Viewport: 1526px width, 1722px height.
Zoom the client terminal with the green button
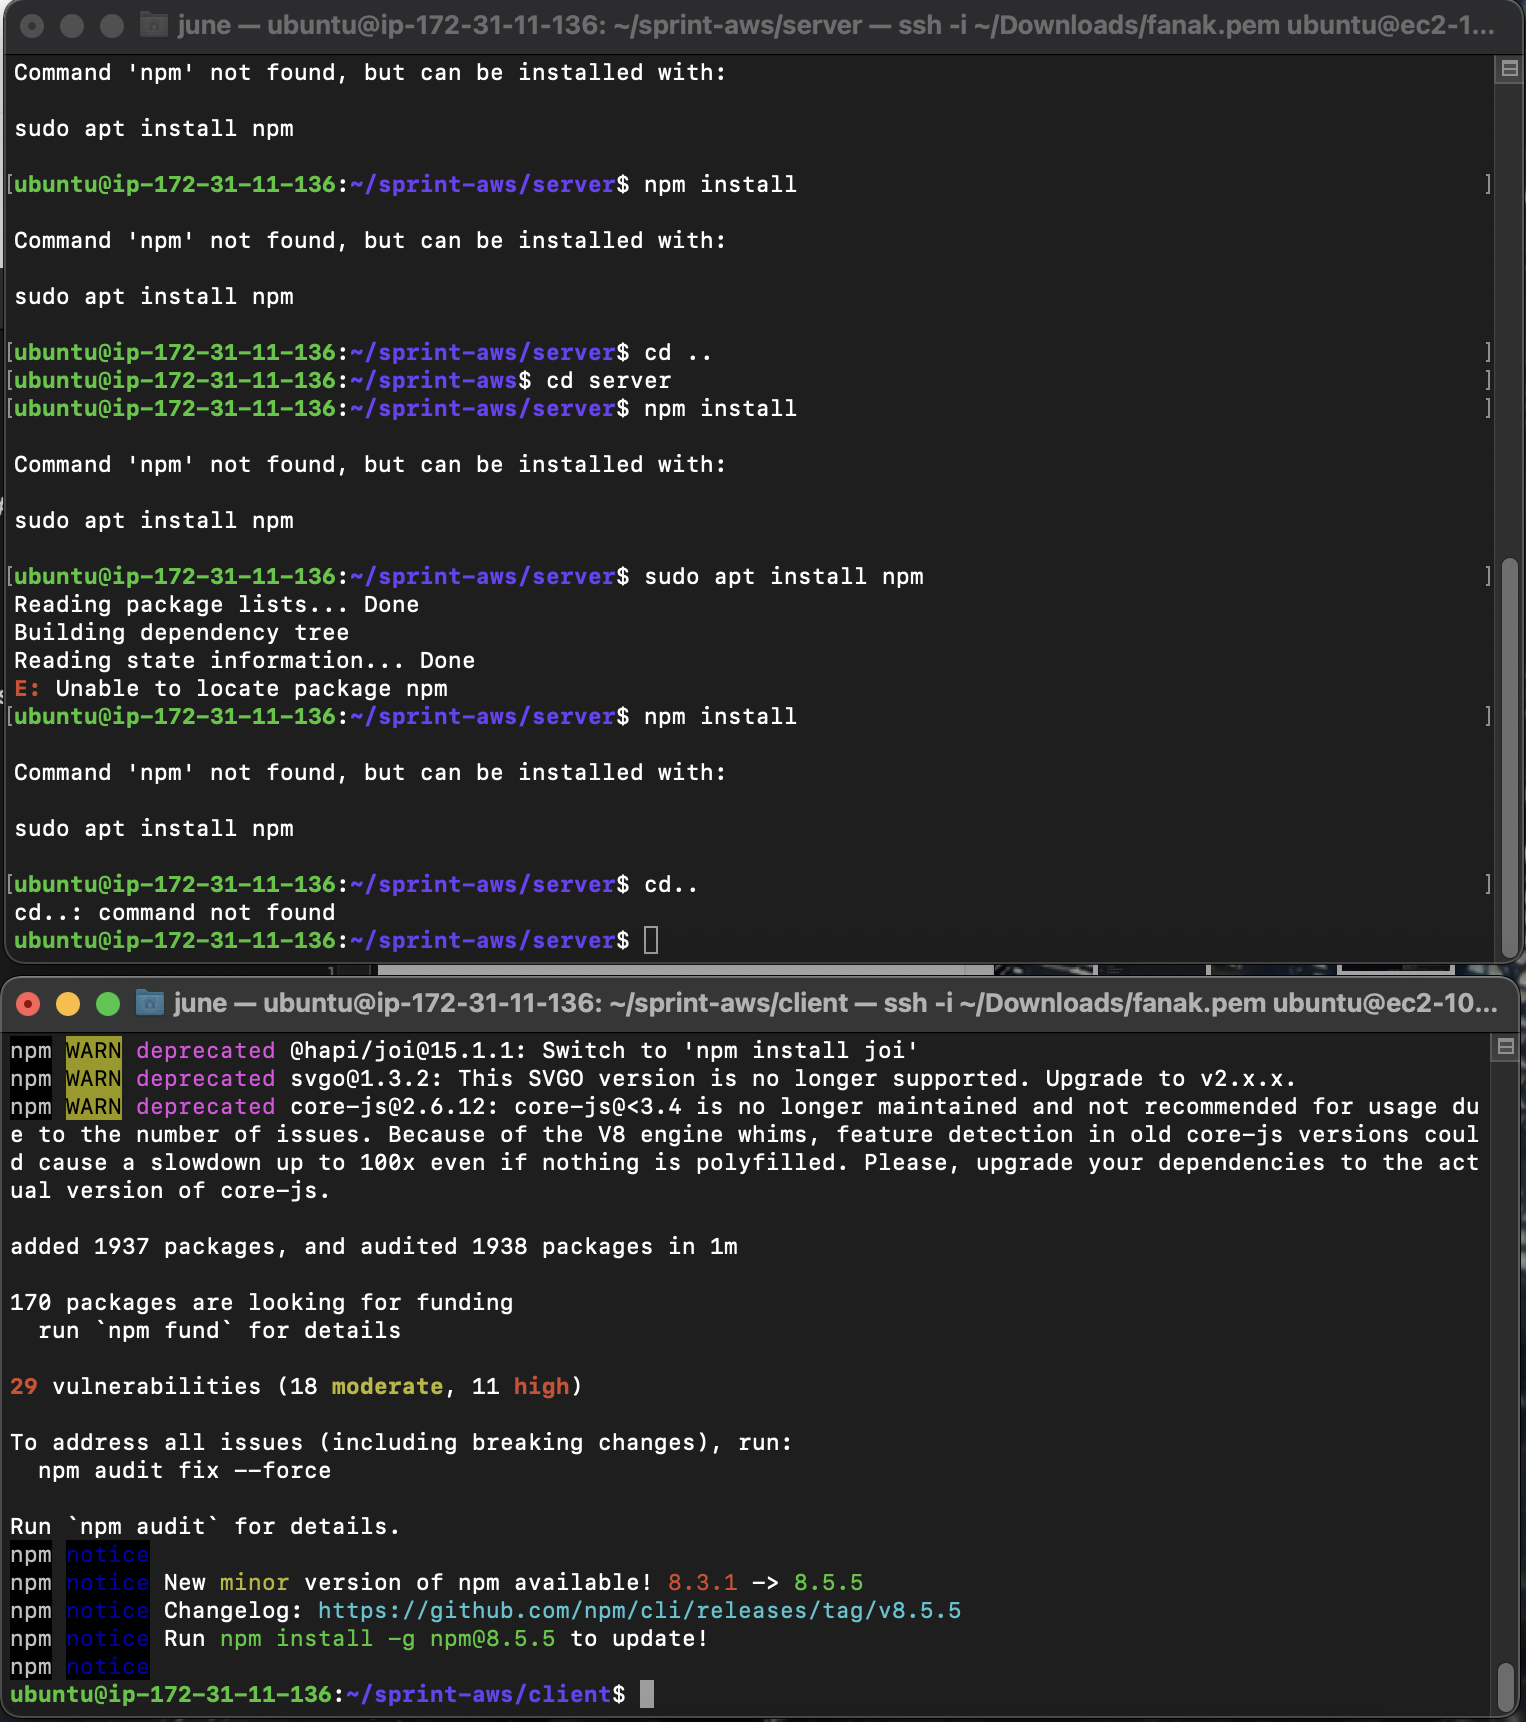coord(108,1004)
